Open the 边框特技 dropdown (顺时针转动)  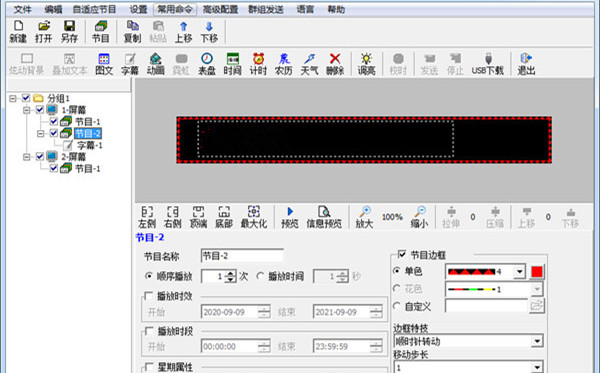(x=537, y=341)
